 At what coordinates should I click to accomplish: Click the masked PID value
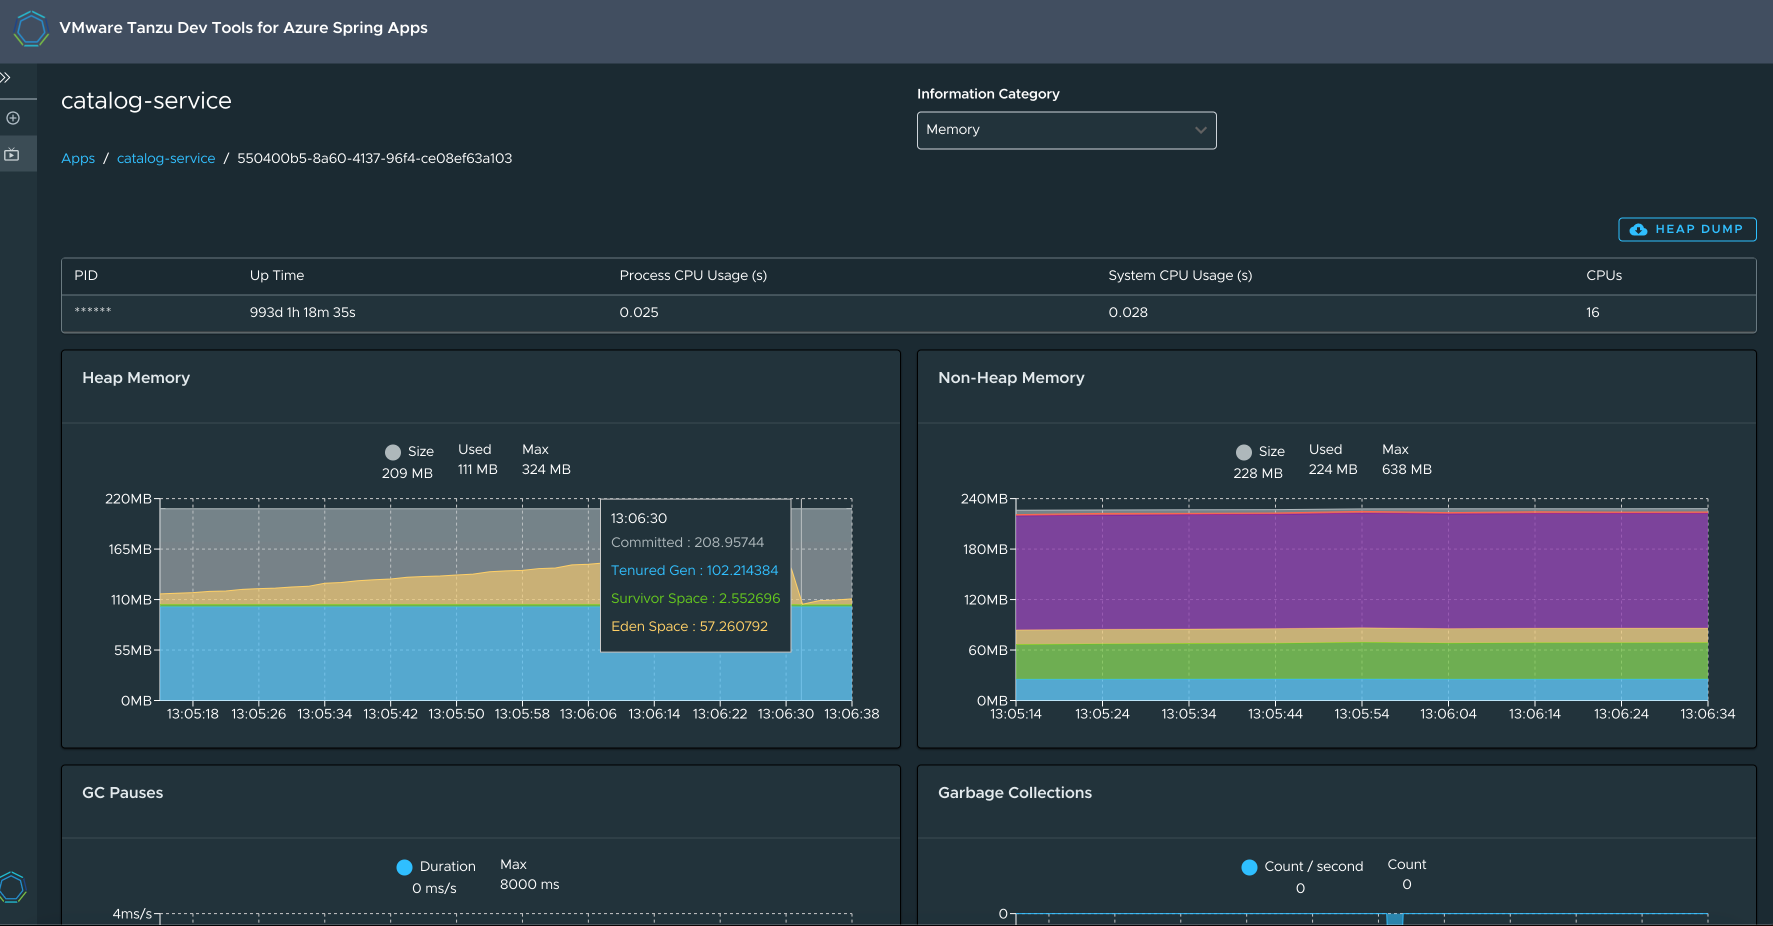(x=93, y=311)
